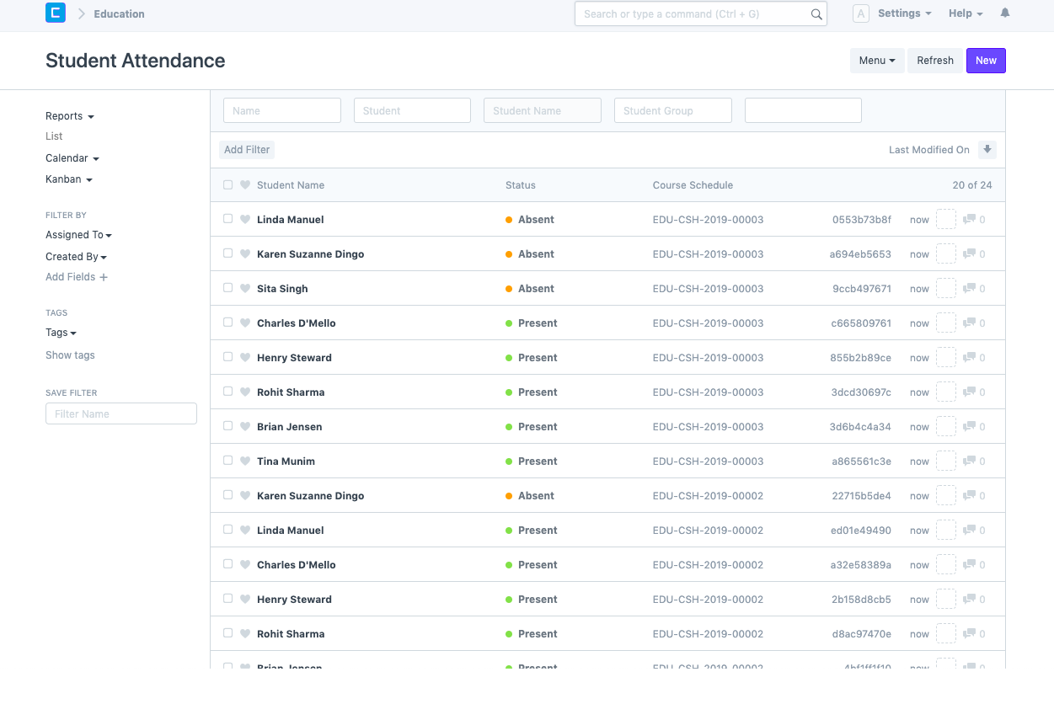The width and height of the screenshot is (1054, 720).
Task: Toggle sort direction arrow button
Action: (x=987, y=150)
